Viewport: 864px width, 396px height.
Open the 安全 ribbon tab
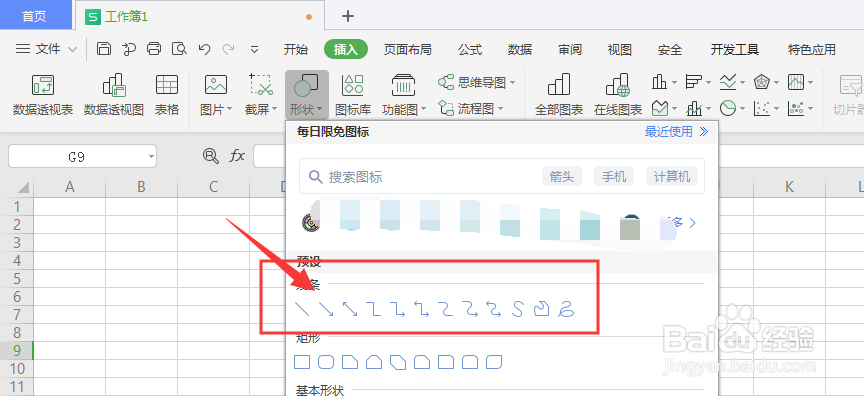[x=669, y=50]
